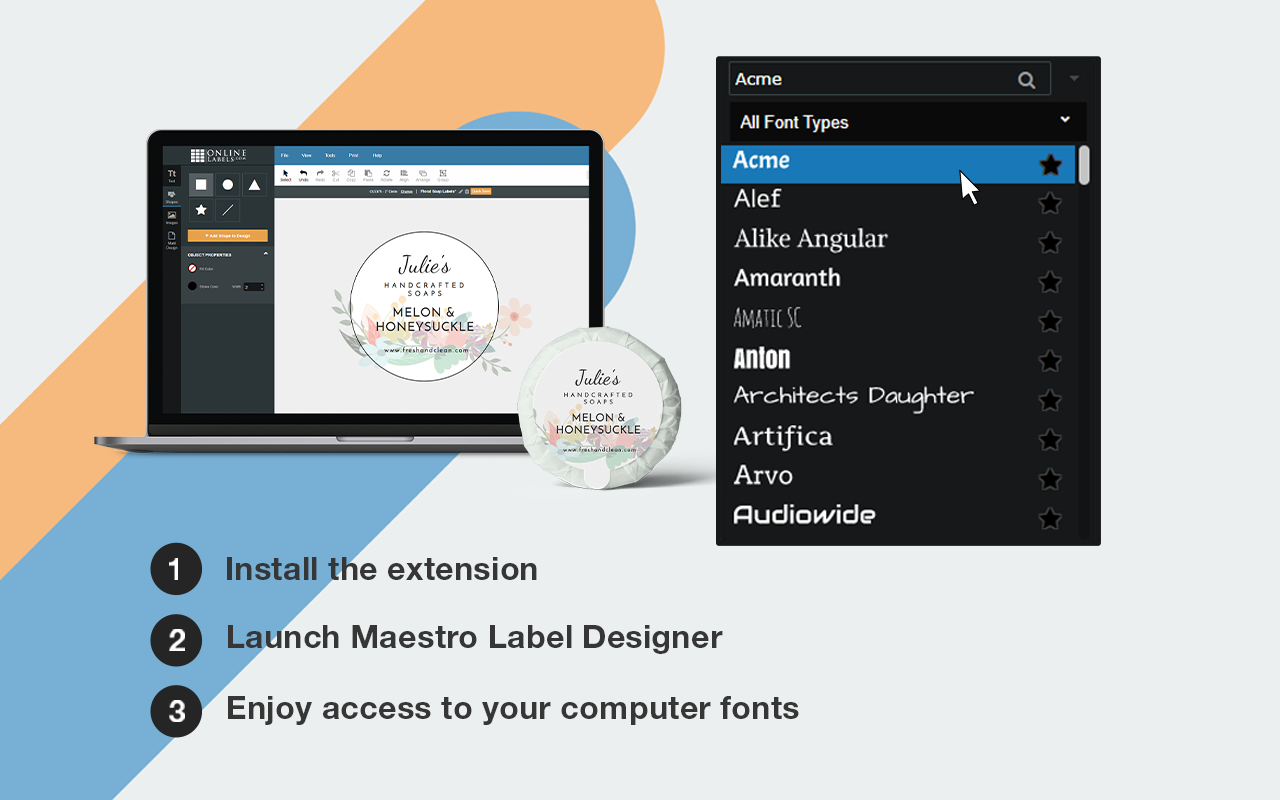Image resolution: width=1280 pixels, height=800 pixels.
Task: Open the File menu
Action: click(x=284, y=155)
